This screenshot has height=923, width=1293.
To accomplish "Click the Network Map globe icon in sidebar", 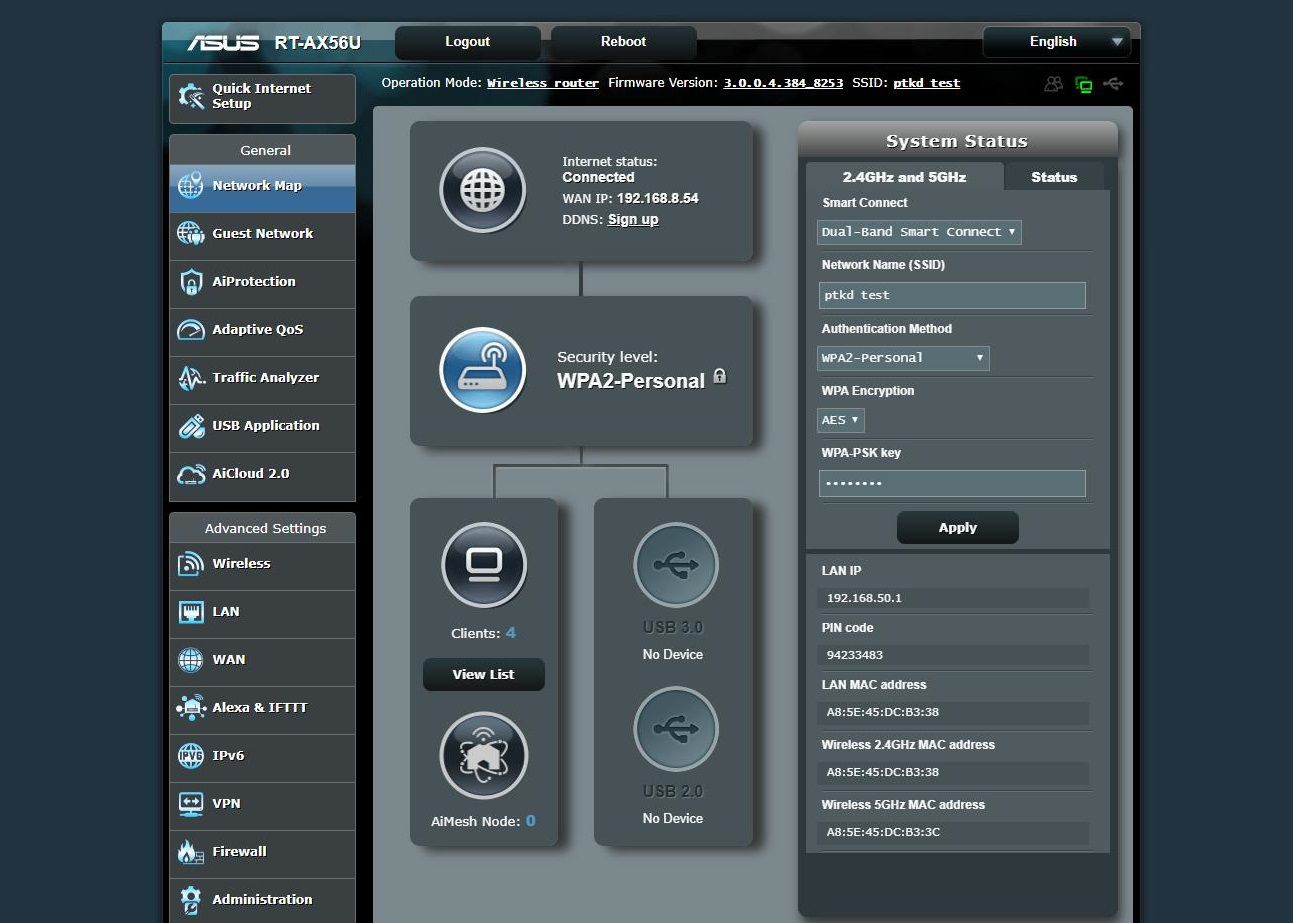I will (x=191, y=186).
